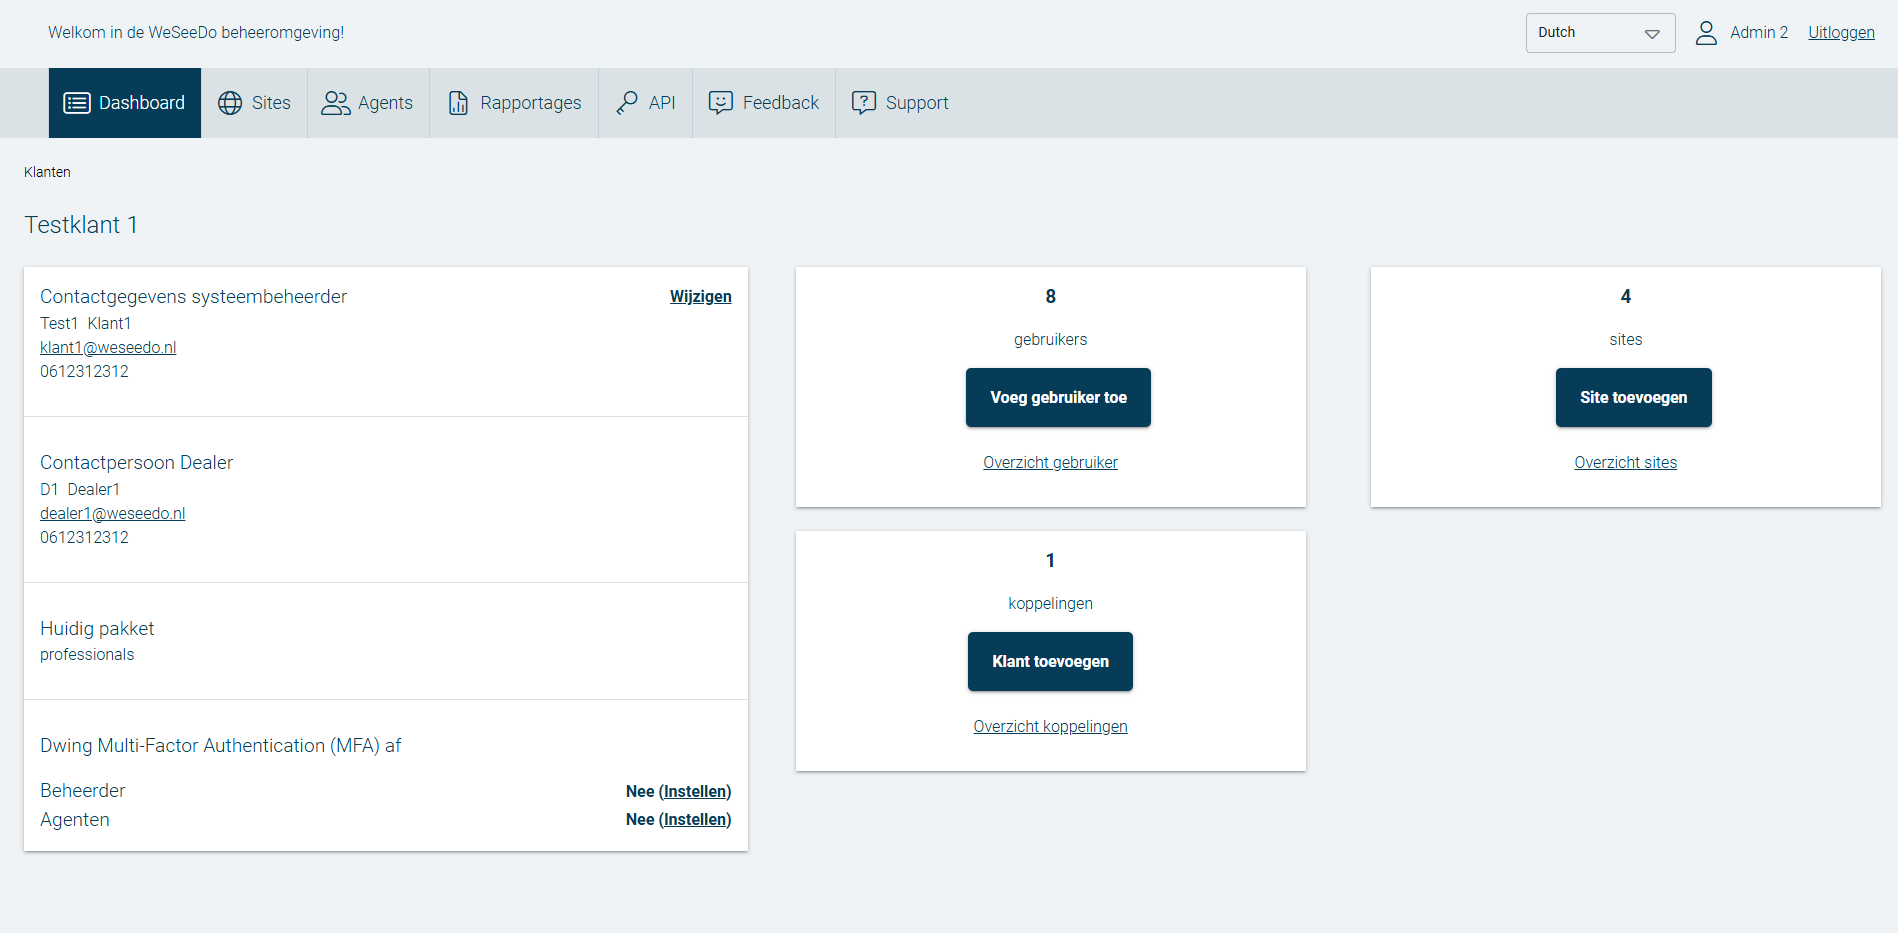Click Instellen next to Beheerder MFA
This screenshot has height=933, width=1898.
pyautogui.click(x=695, y=791)
